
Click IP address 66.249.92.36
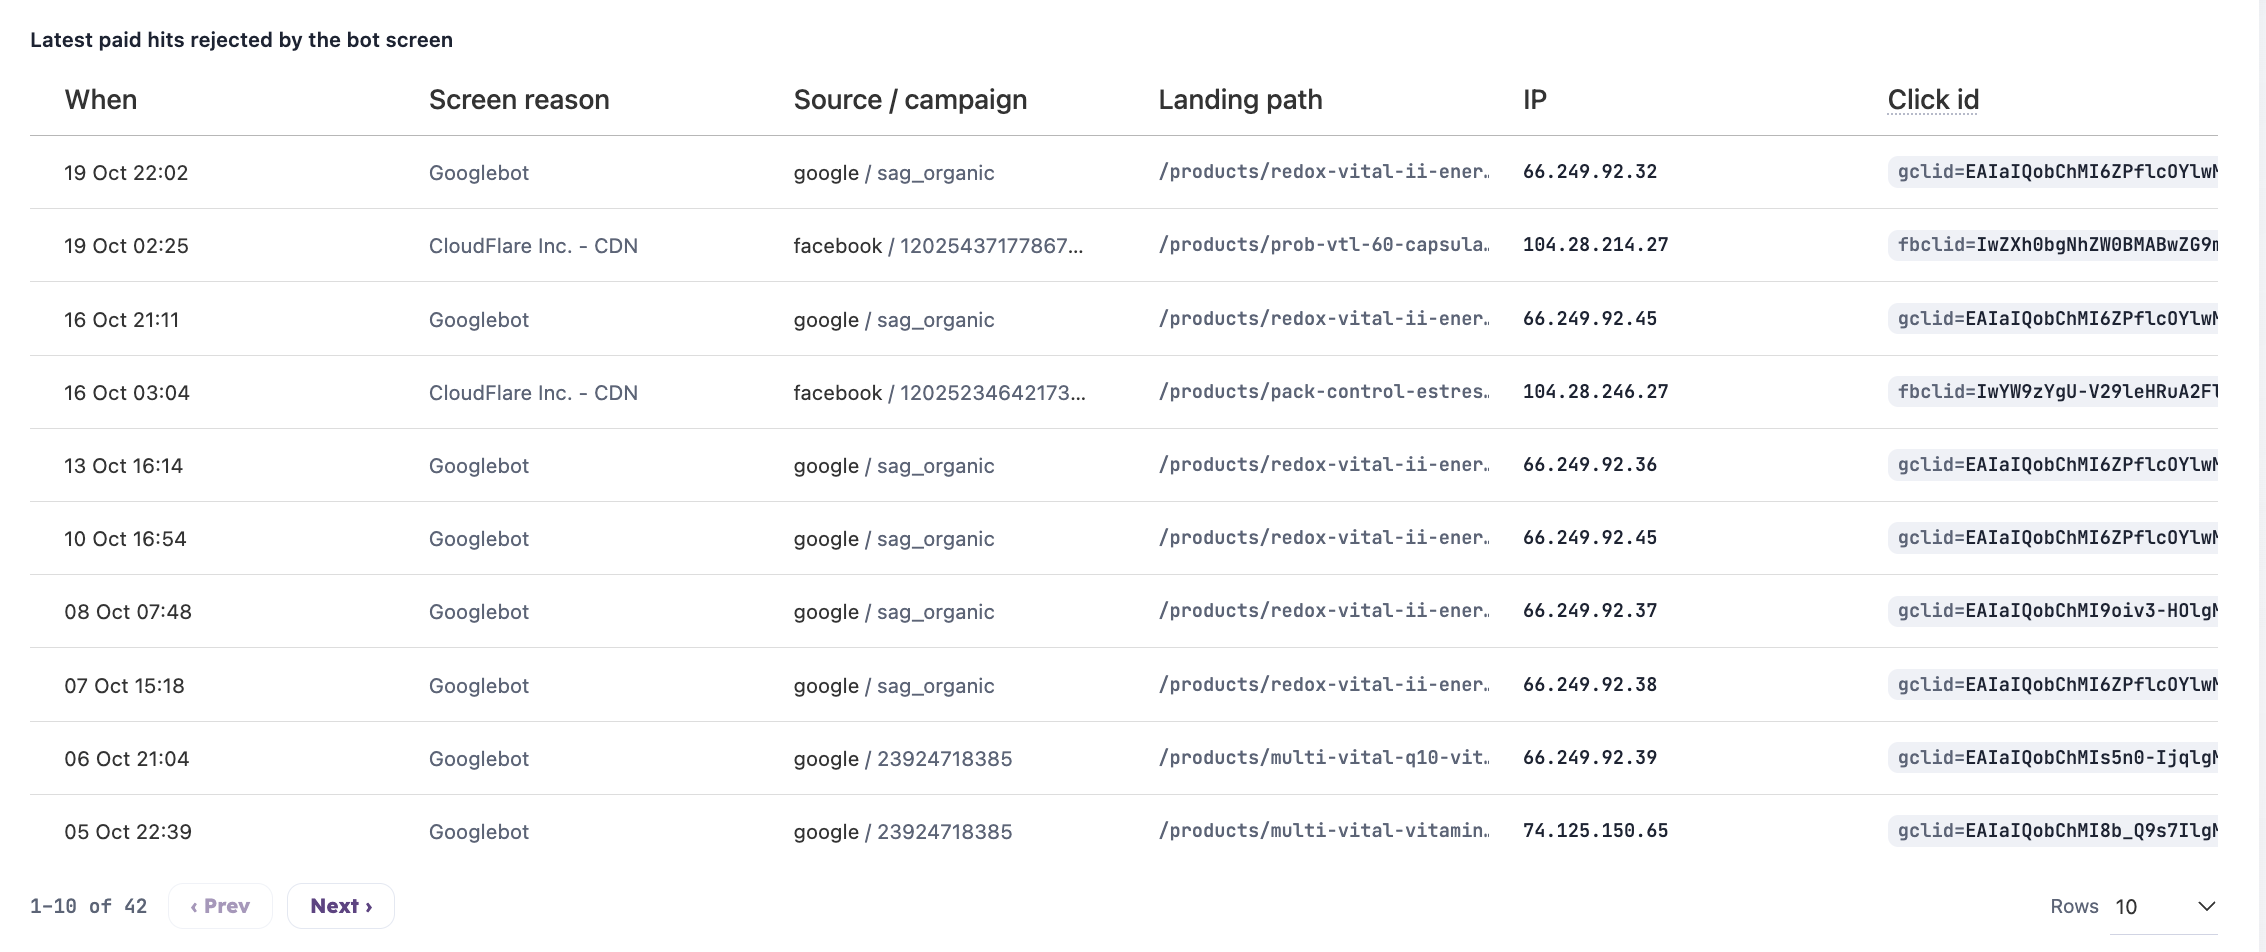[1590, 465]
